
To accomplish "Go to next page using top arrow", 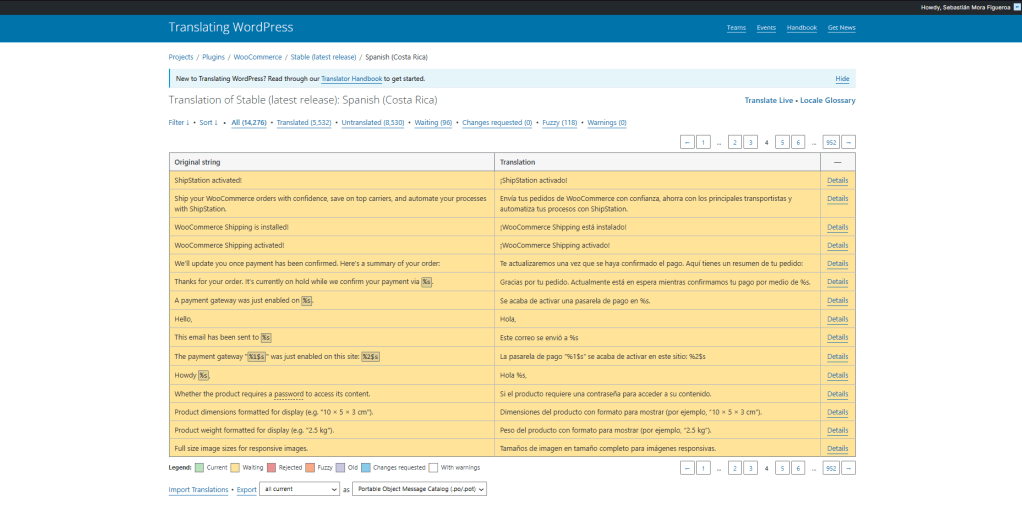I will (x=848, y=142).
